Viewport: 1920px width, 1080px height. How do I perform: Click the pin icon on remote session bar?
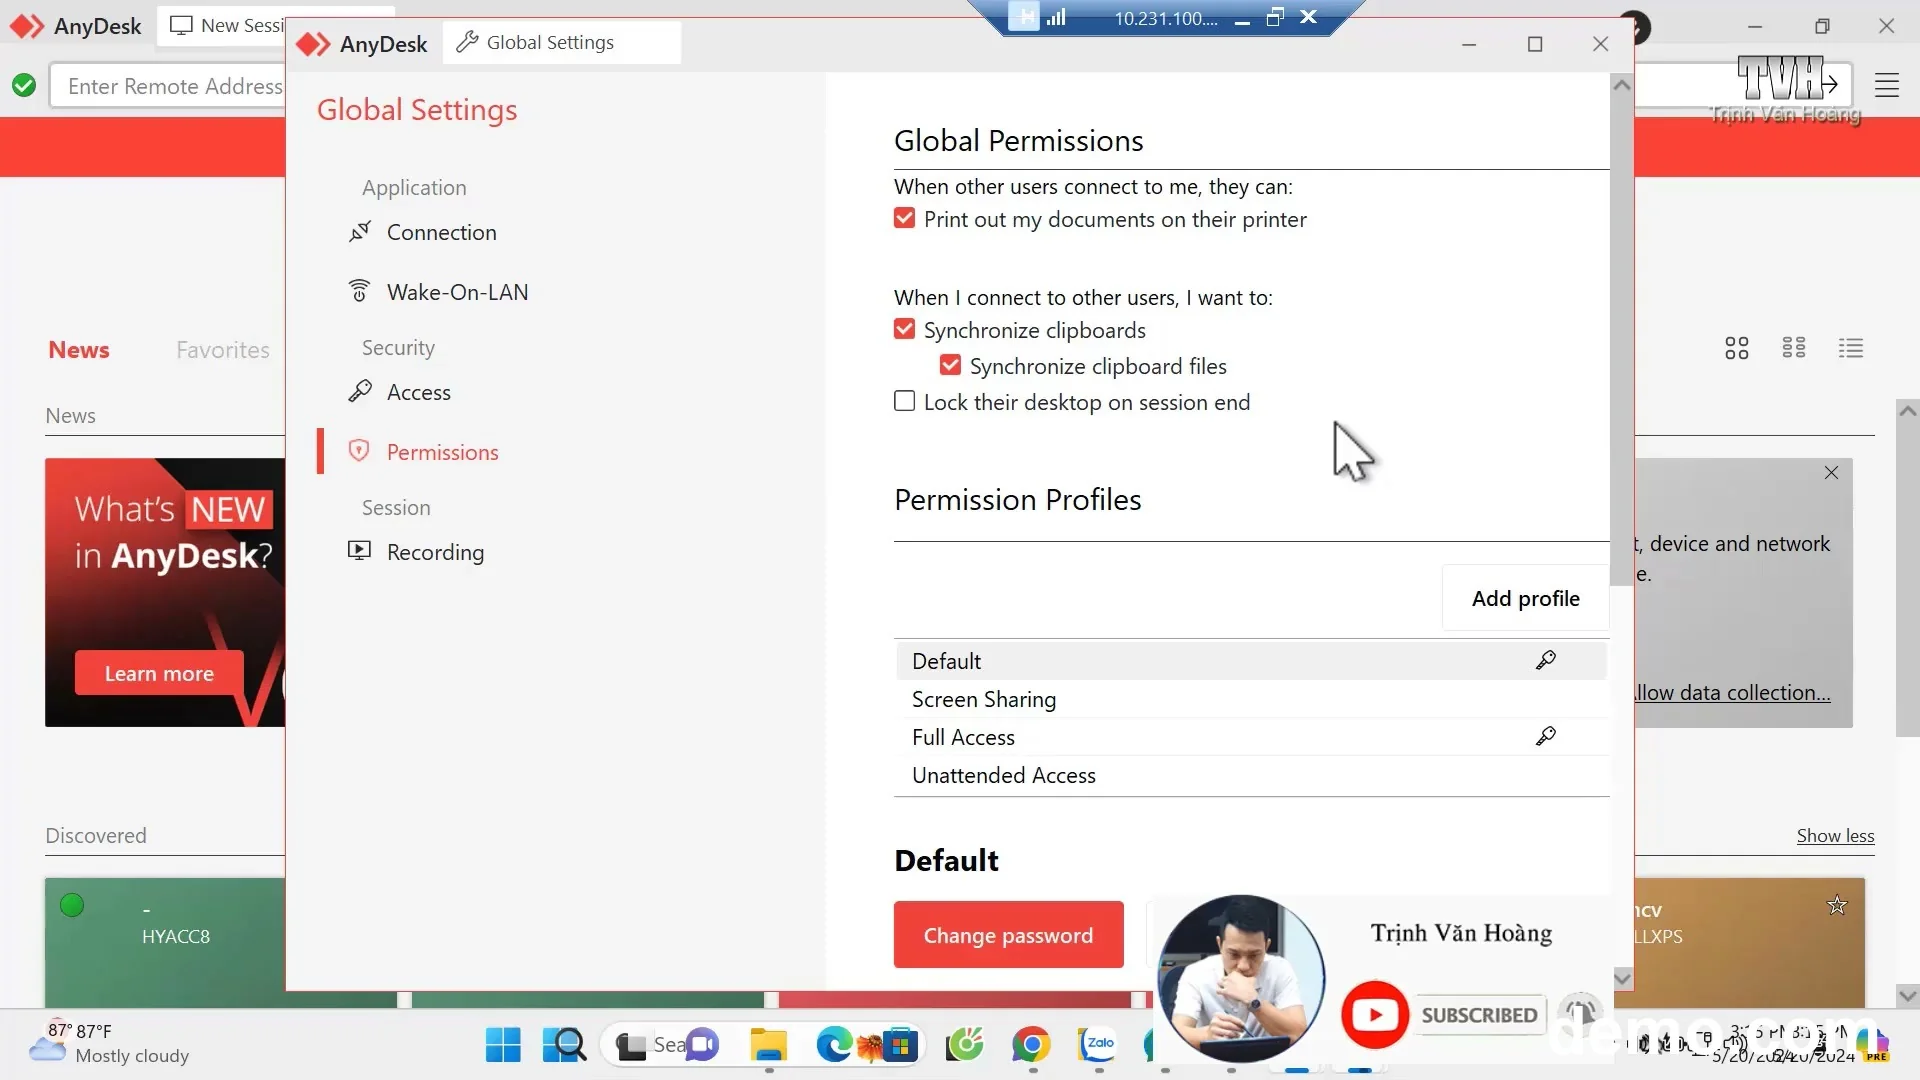1023,17
